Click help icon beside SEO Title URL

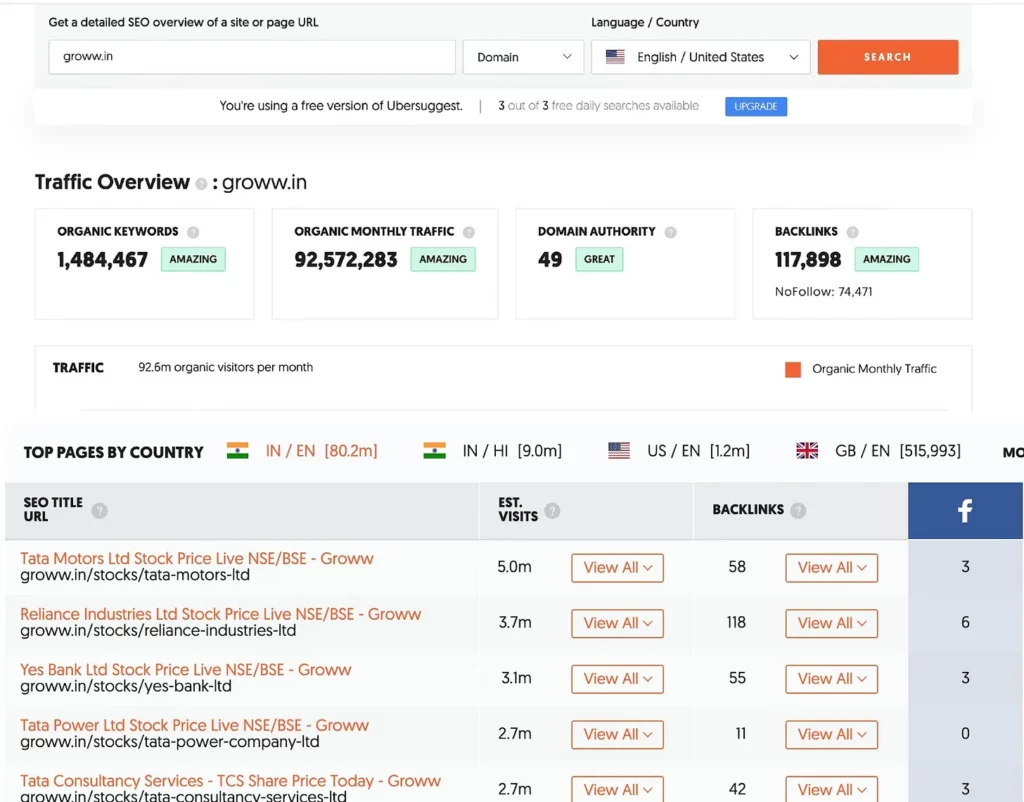(x=99, y=511)
